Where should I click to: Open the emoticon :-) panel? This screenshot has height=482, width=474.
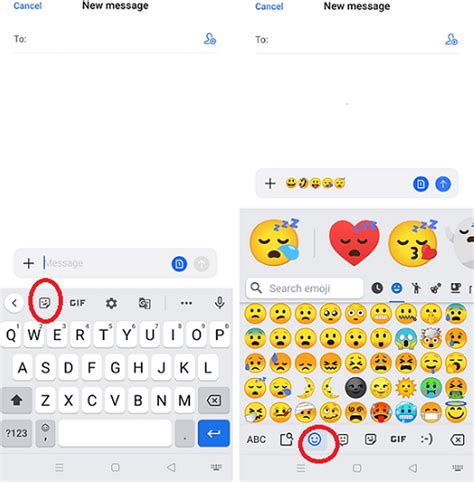click(x=427, y=439)
